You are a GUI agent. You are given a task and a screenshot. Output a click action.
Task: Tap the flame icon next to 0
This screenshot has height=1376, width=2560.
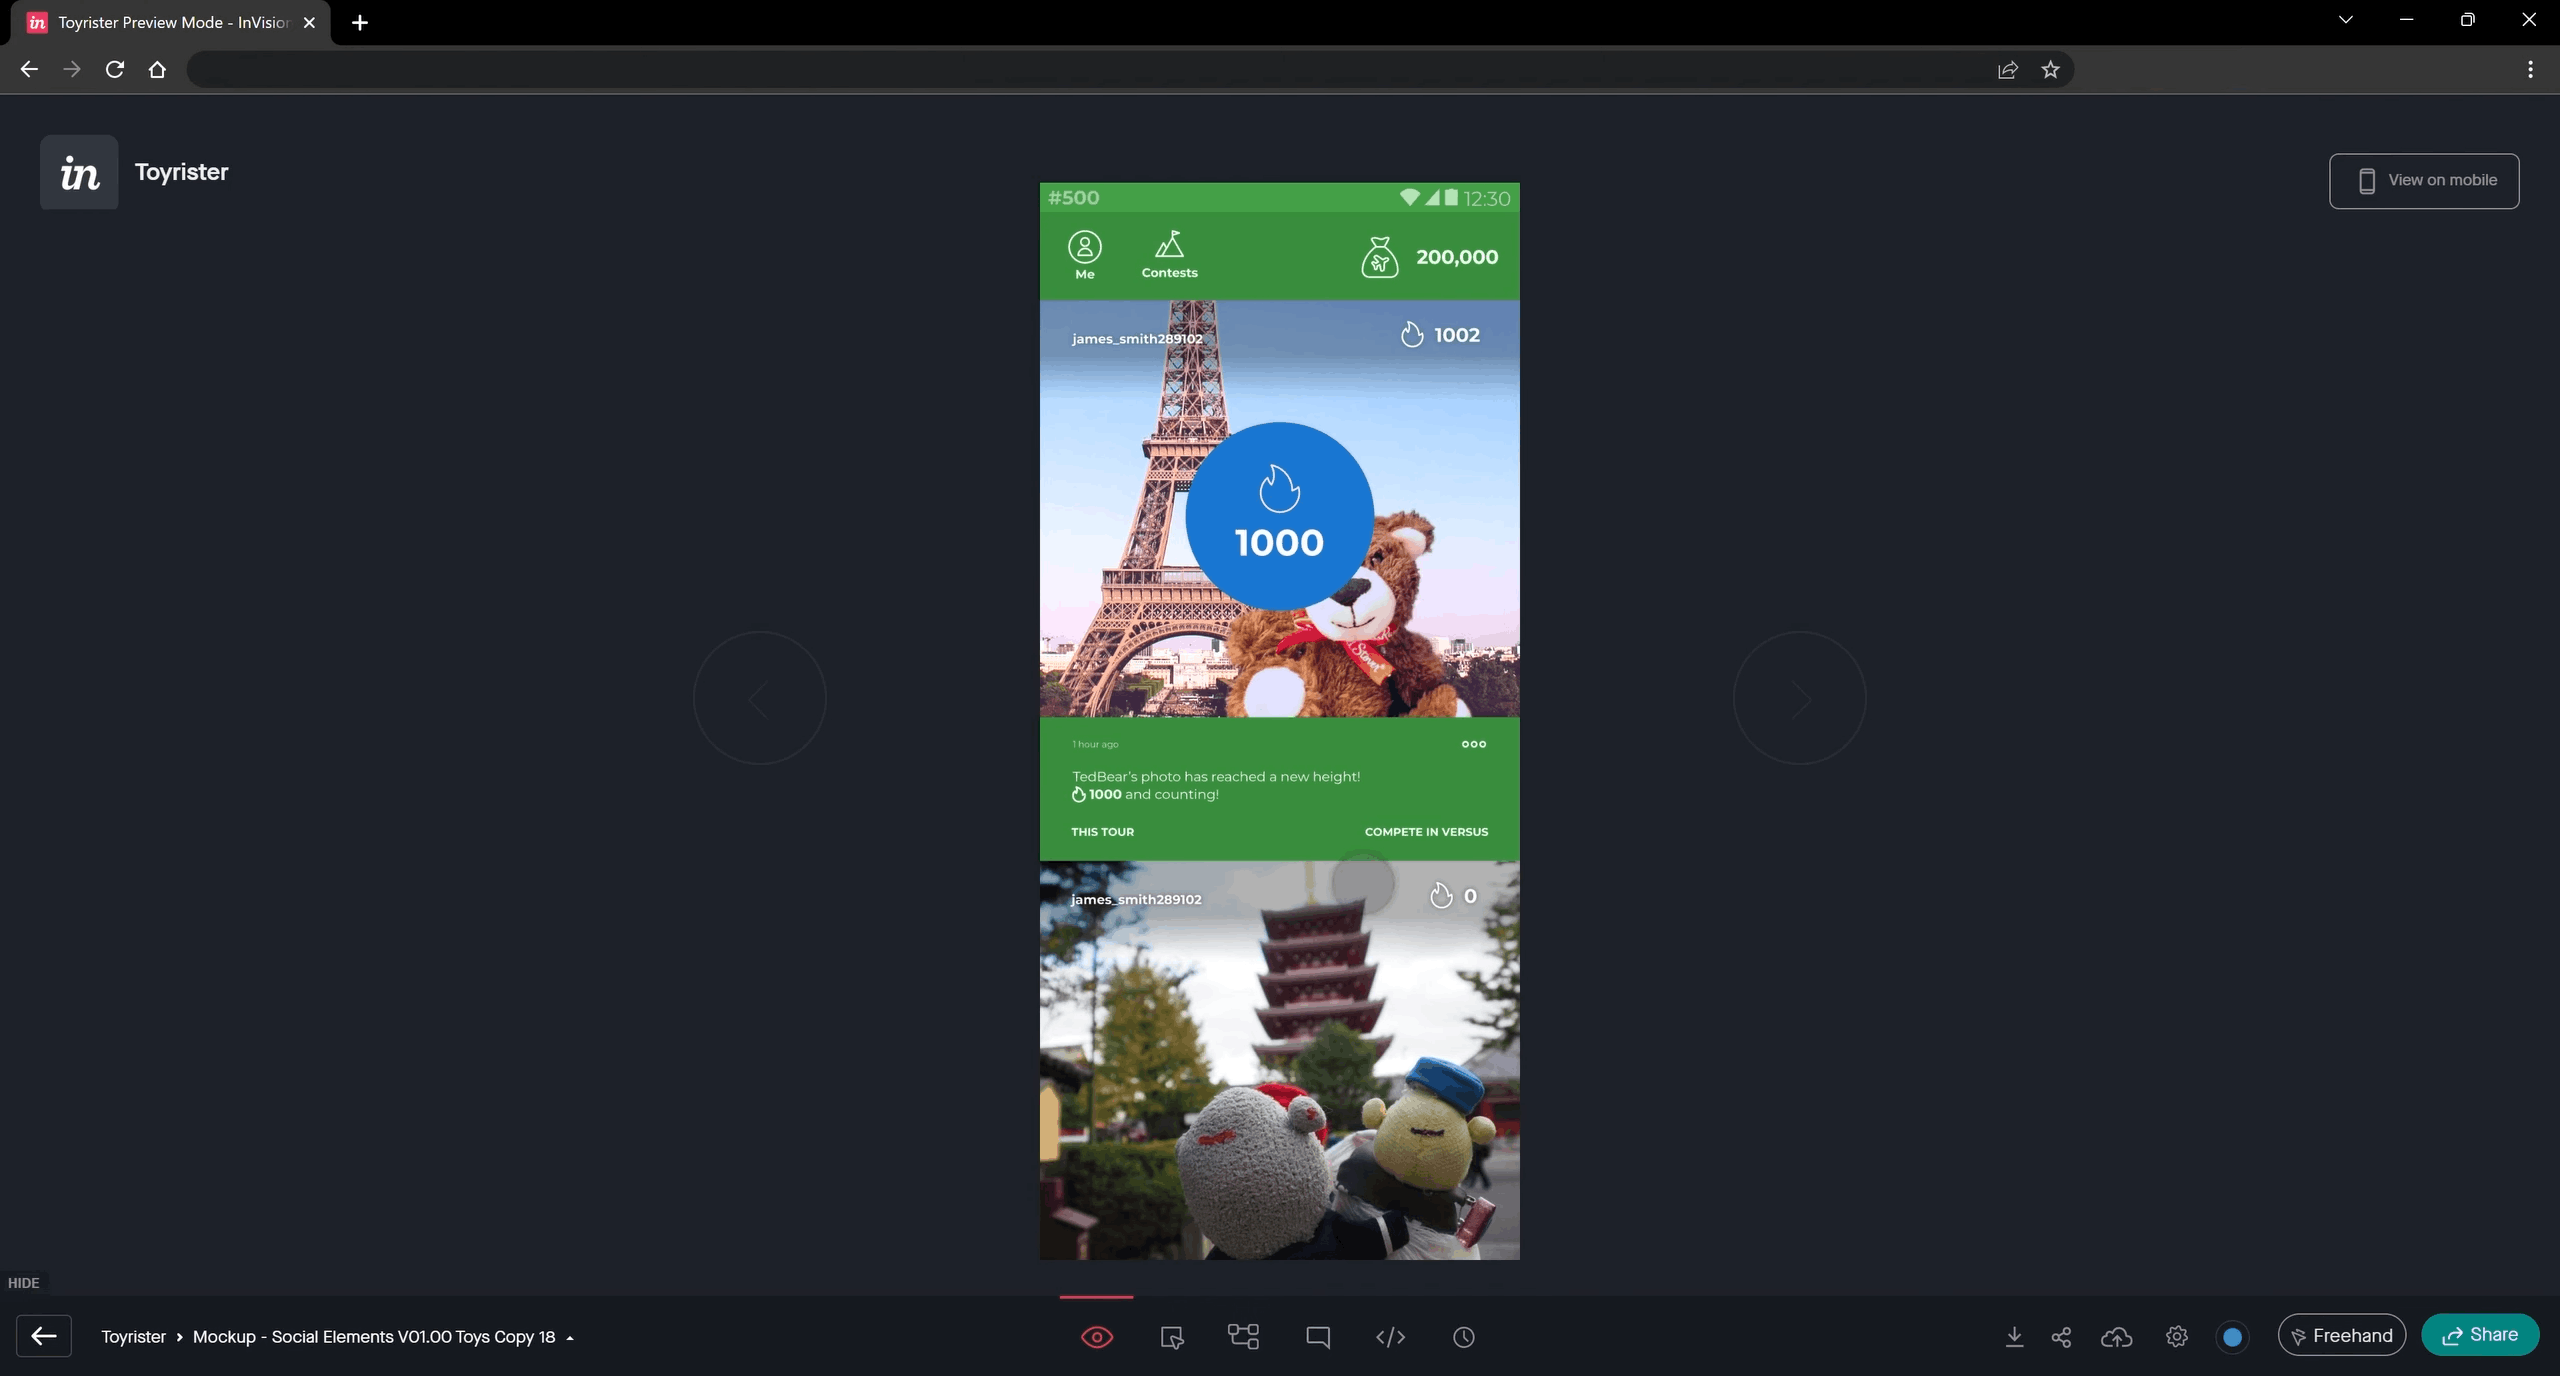[x=1441, y=895]
